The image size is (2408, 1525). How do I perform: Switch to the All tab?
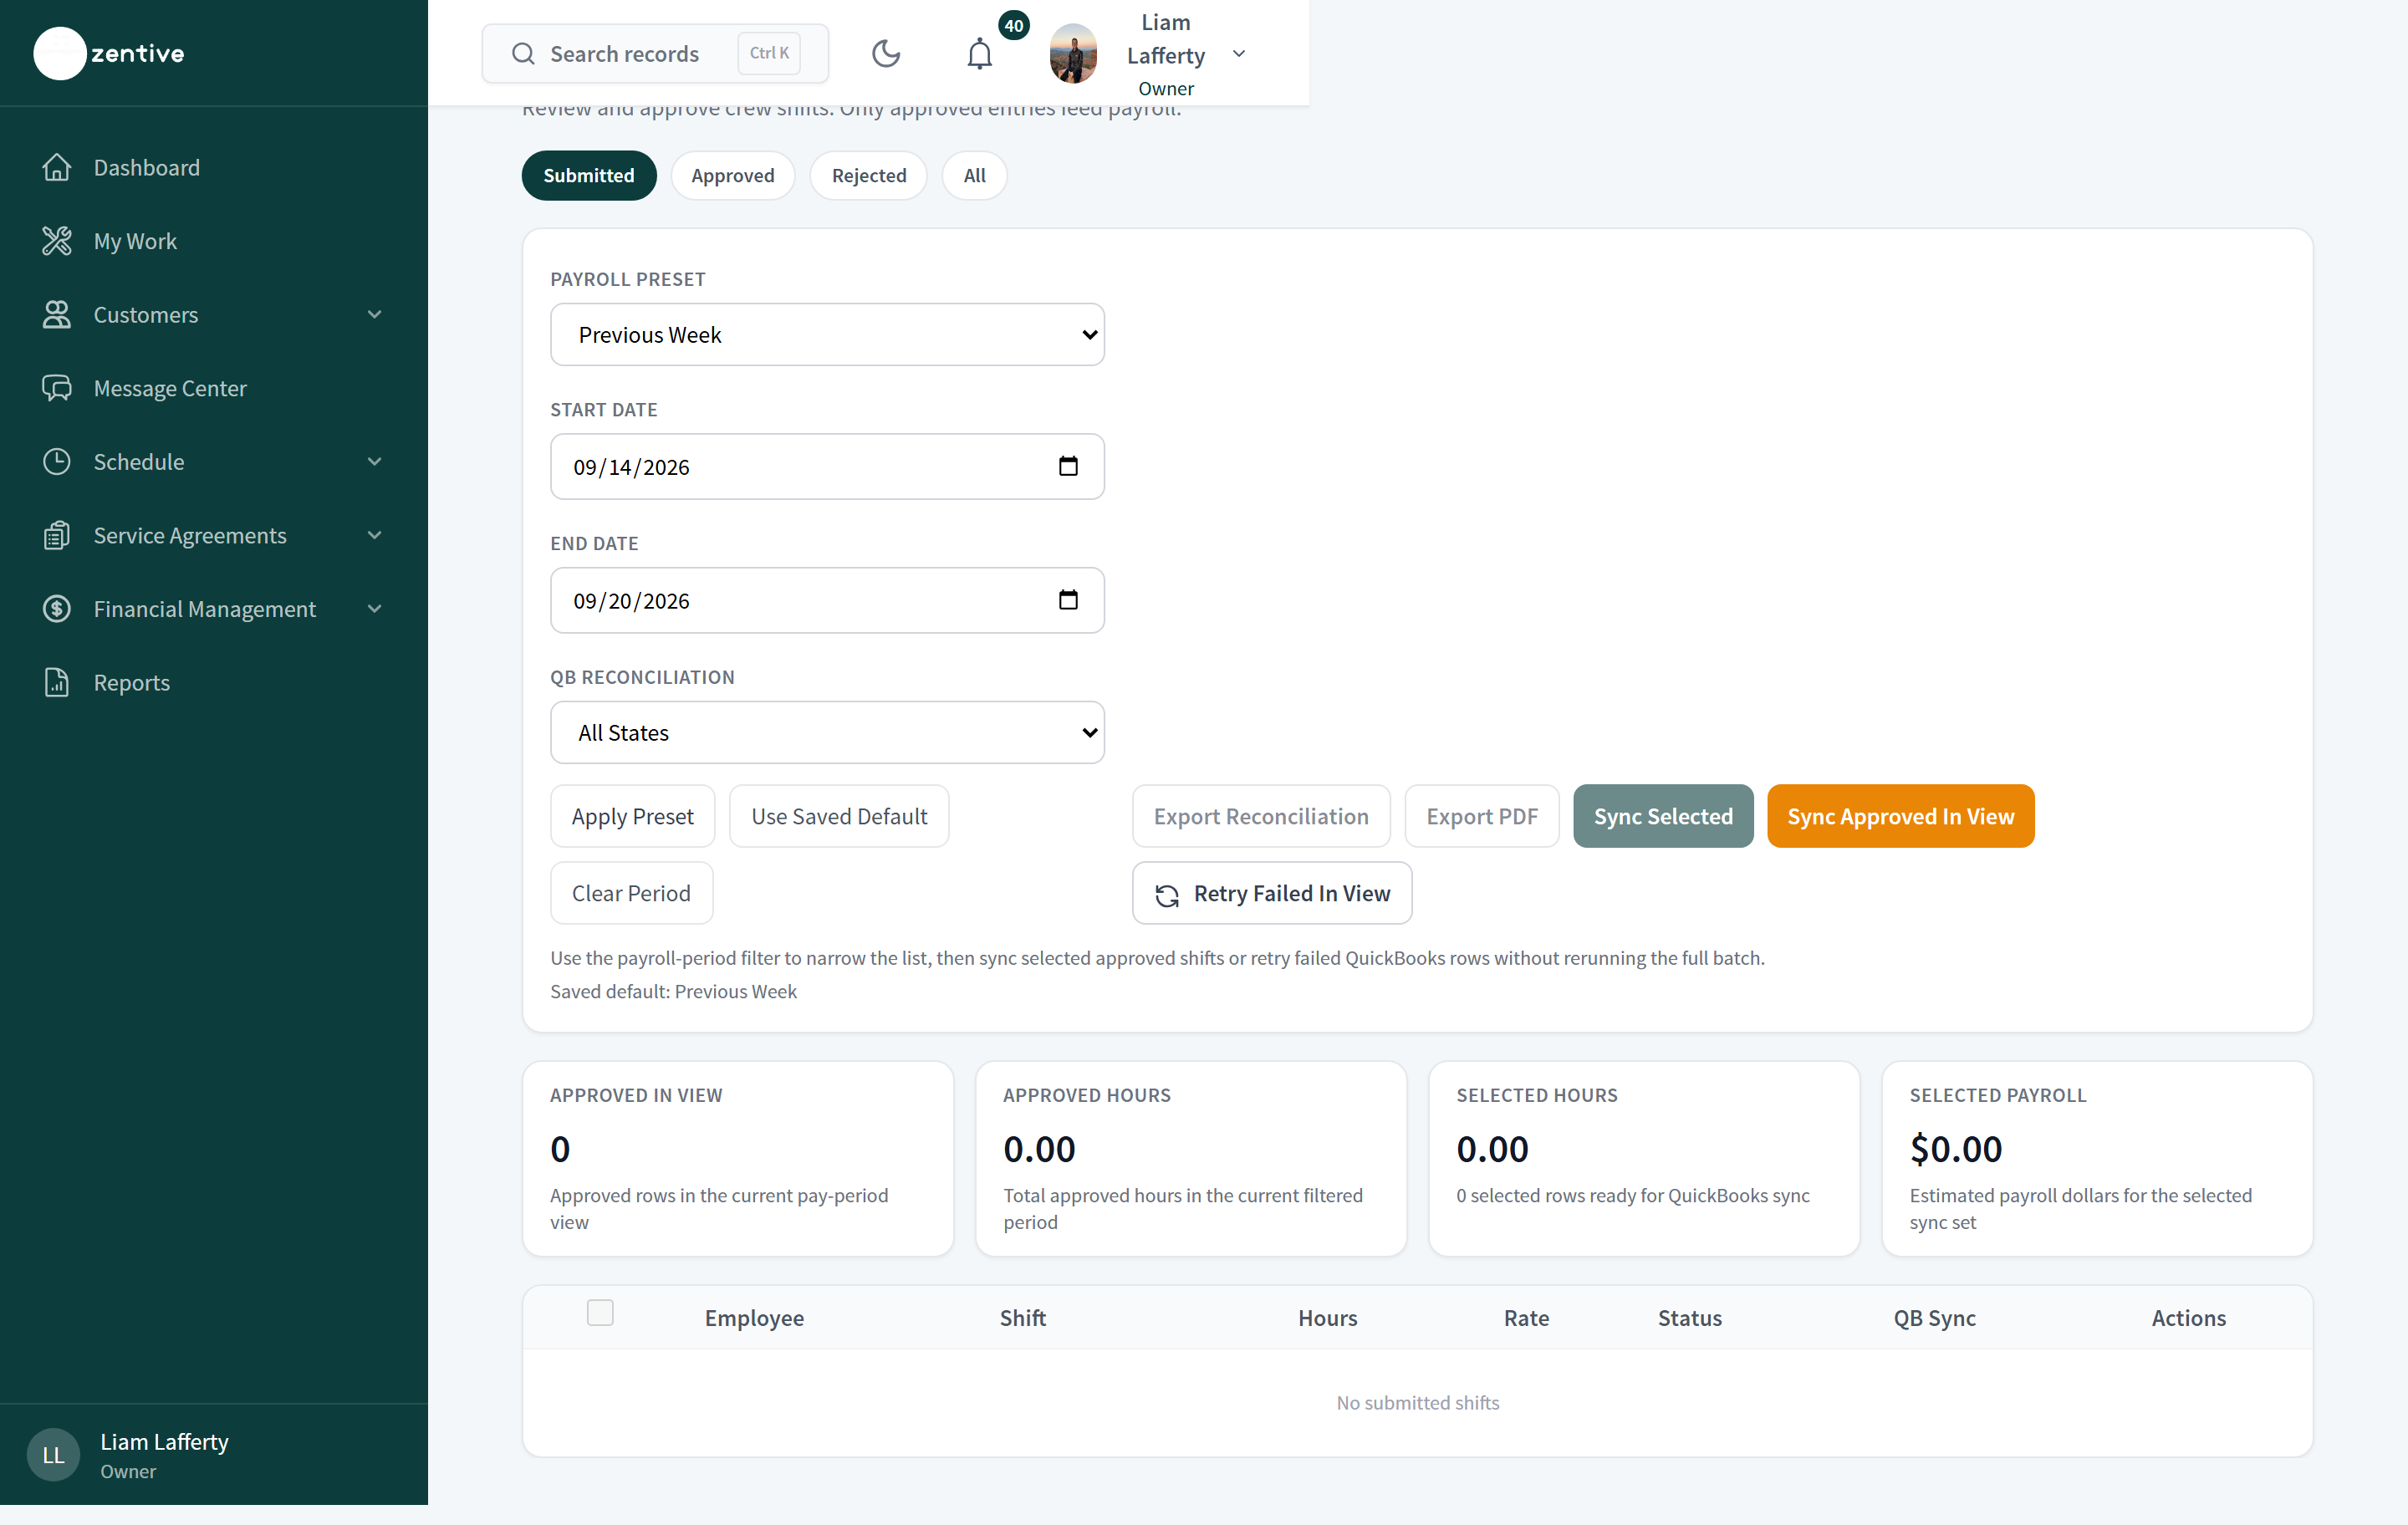[975, 175]
